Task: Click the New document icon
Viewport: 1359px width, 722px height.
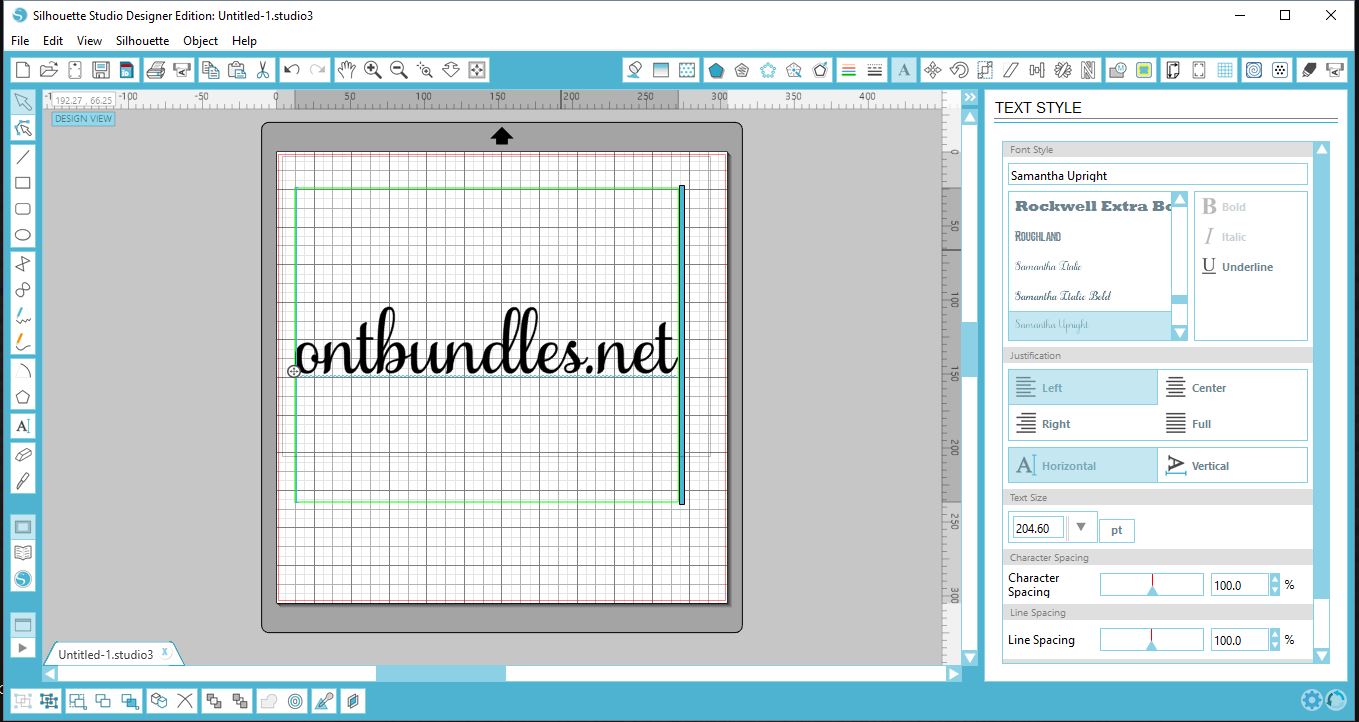Action: pyautogui.click(x=22, y=70)
